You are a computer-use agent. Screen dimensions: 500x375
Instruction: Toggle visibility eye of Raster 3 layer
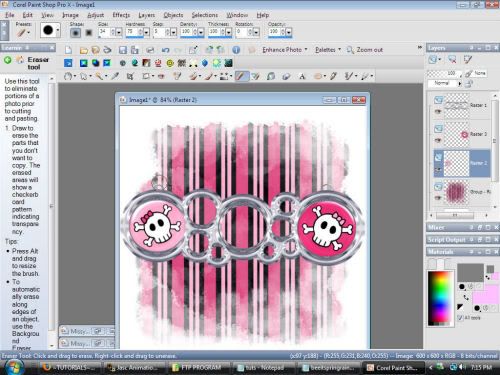pyautogui.click(x=438, y=140)
